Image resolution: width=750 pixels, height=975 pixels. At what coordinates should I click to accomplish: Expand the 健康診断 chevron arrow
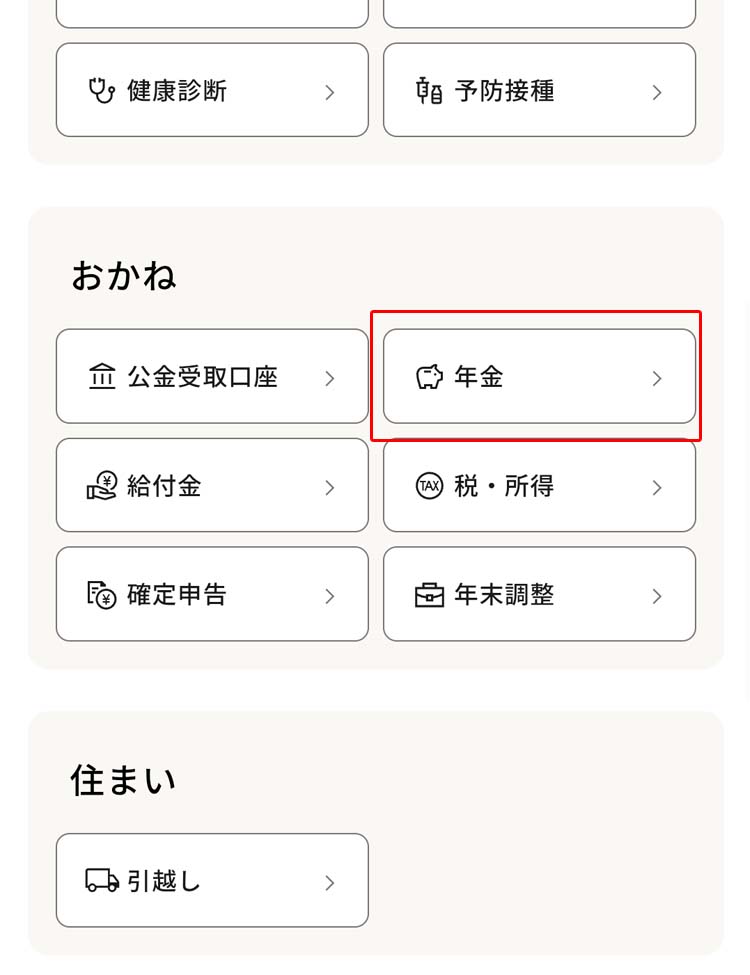point(330,92)
